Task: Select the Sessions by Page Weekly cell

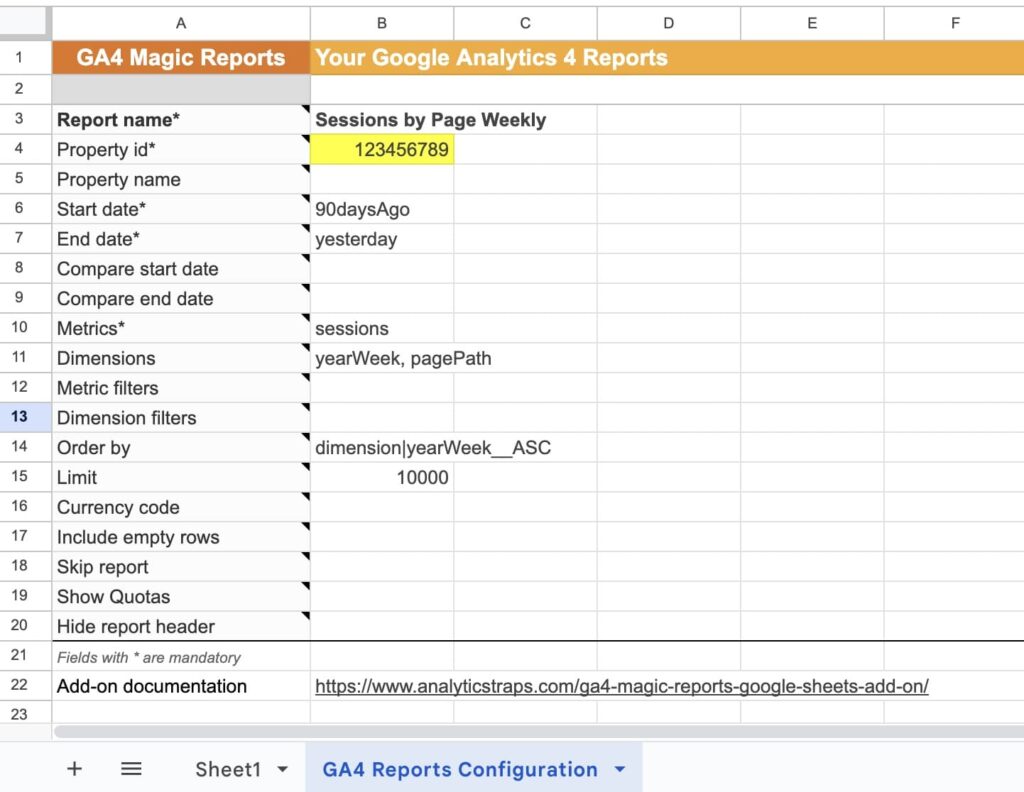Action: (x=430, y=119)
